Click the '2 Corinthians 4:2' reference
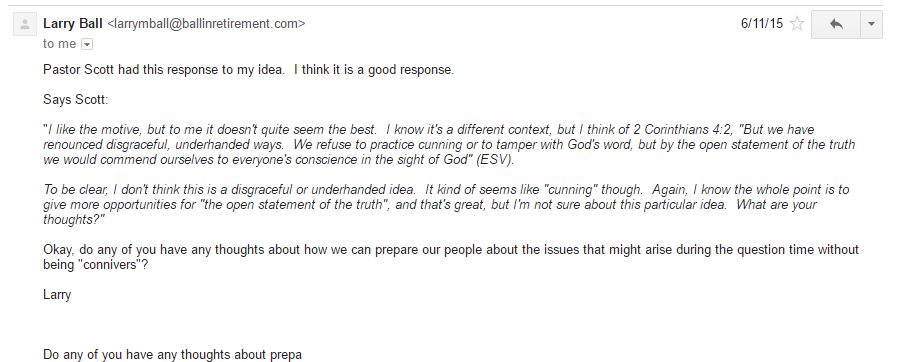910x362 pixels. tap(684, 129)
